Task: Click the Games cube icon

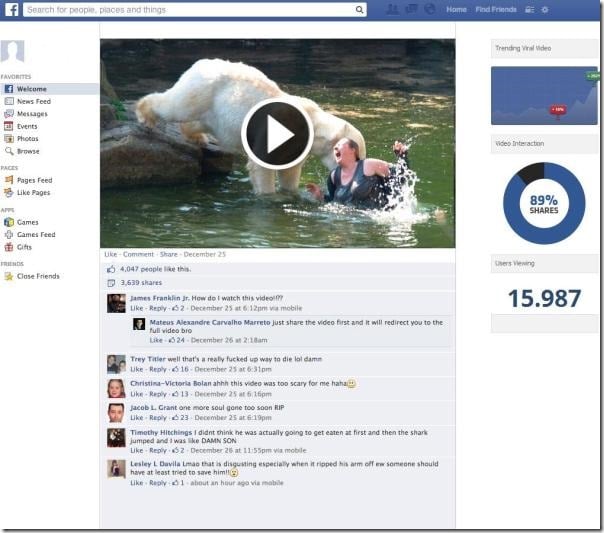Action: pos(8,222)
